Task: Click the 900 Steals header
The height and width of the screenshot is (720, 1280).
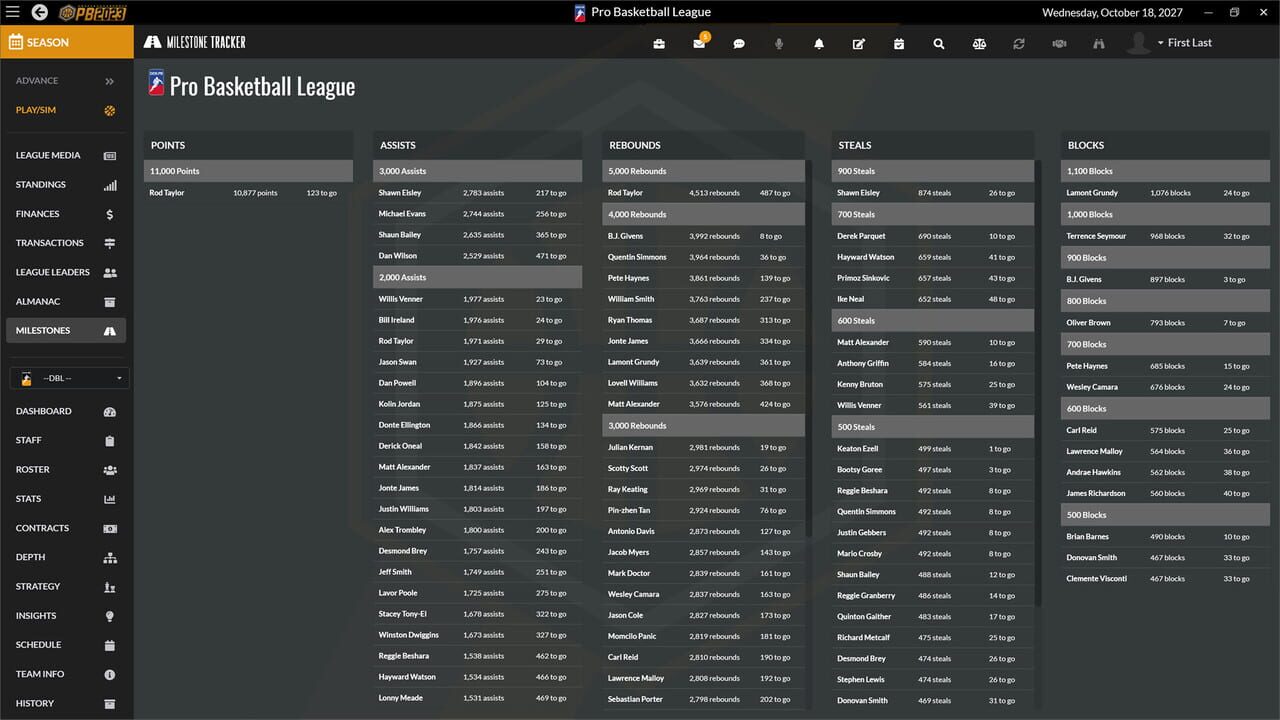Action: (933, 171)
